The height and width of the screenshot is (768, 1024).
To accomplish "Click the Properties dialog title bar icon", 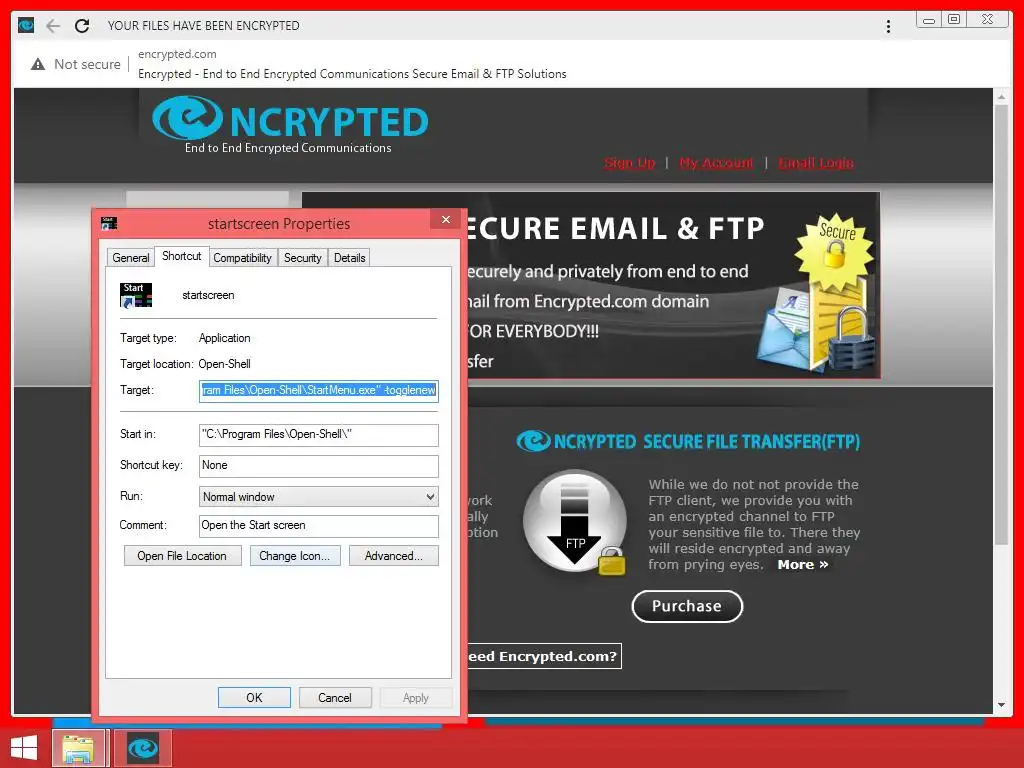I will (109, 223).
